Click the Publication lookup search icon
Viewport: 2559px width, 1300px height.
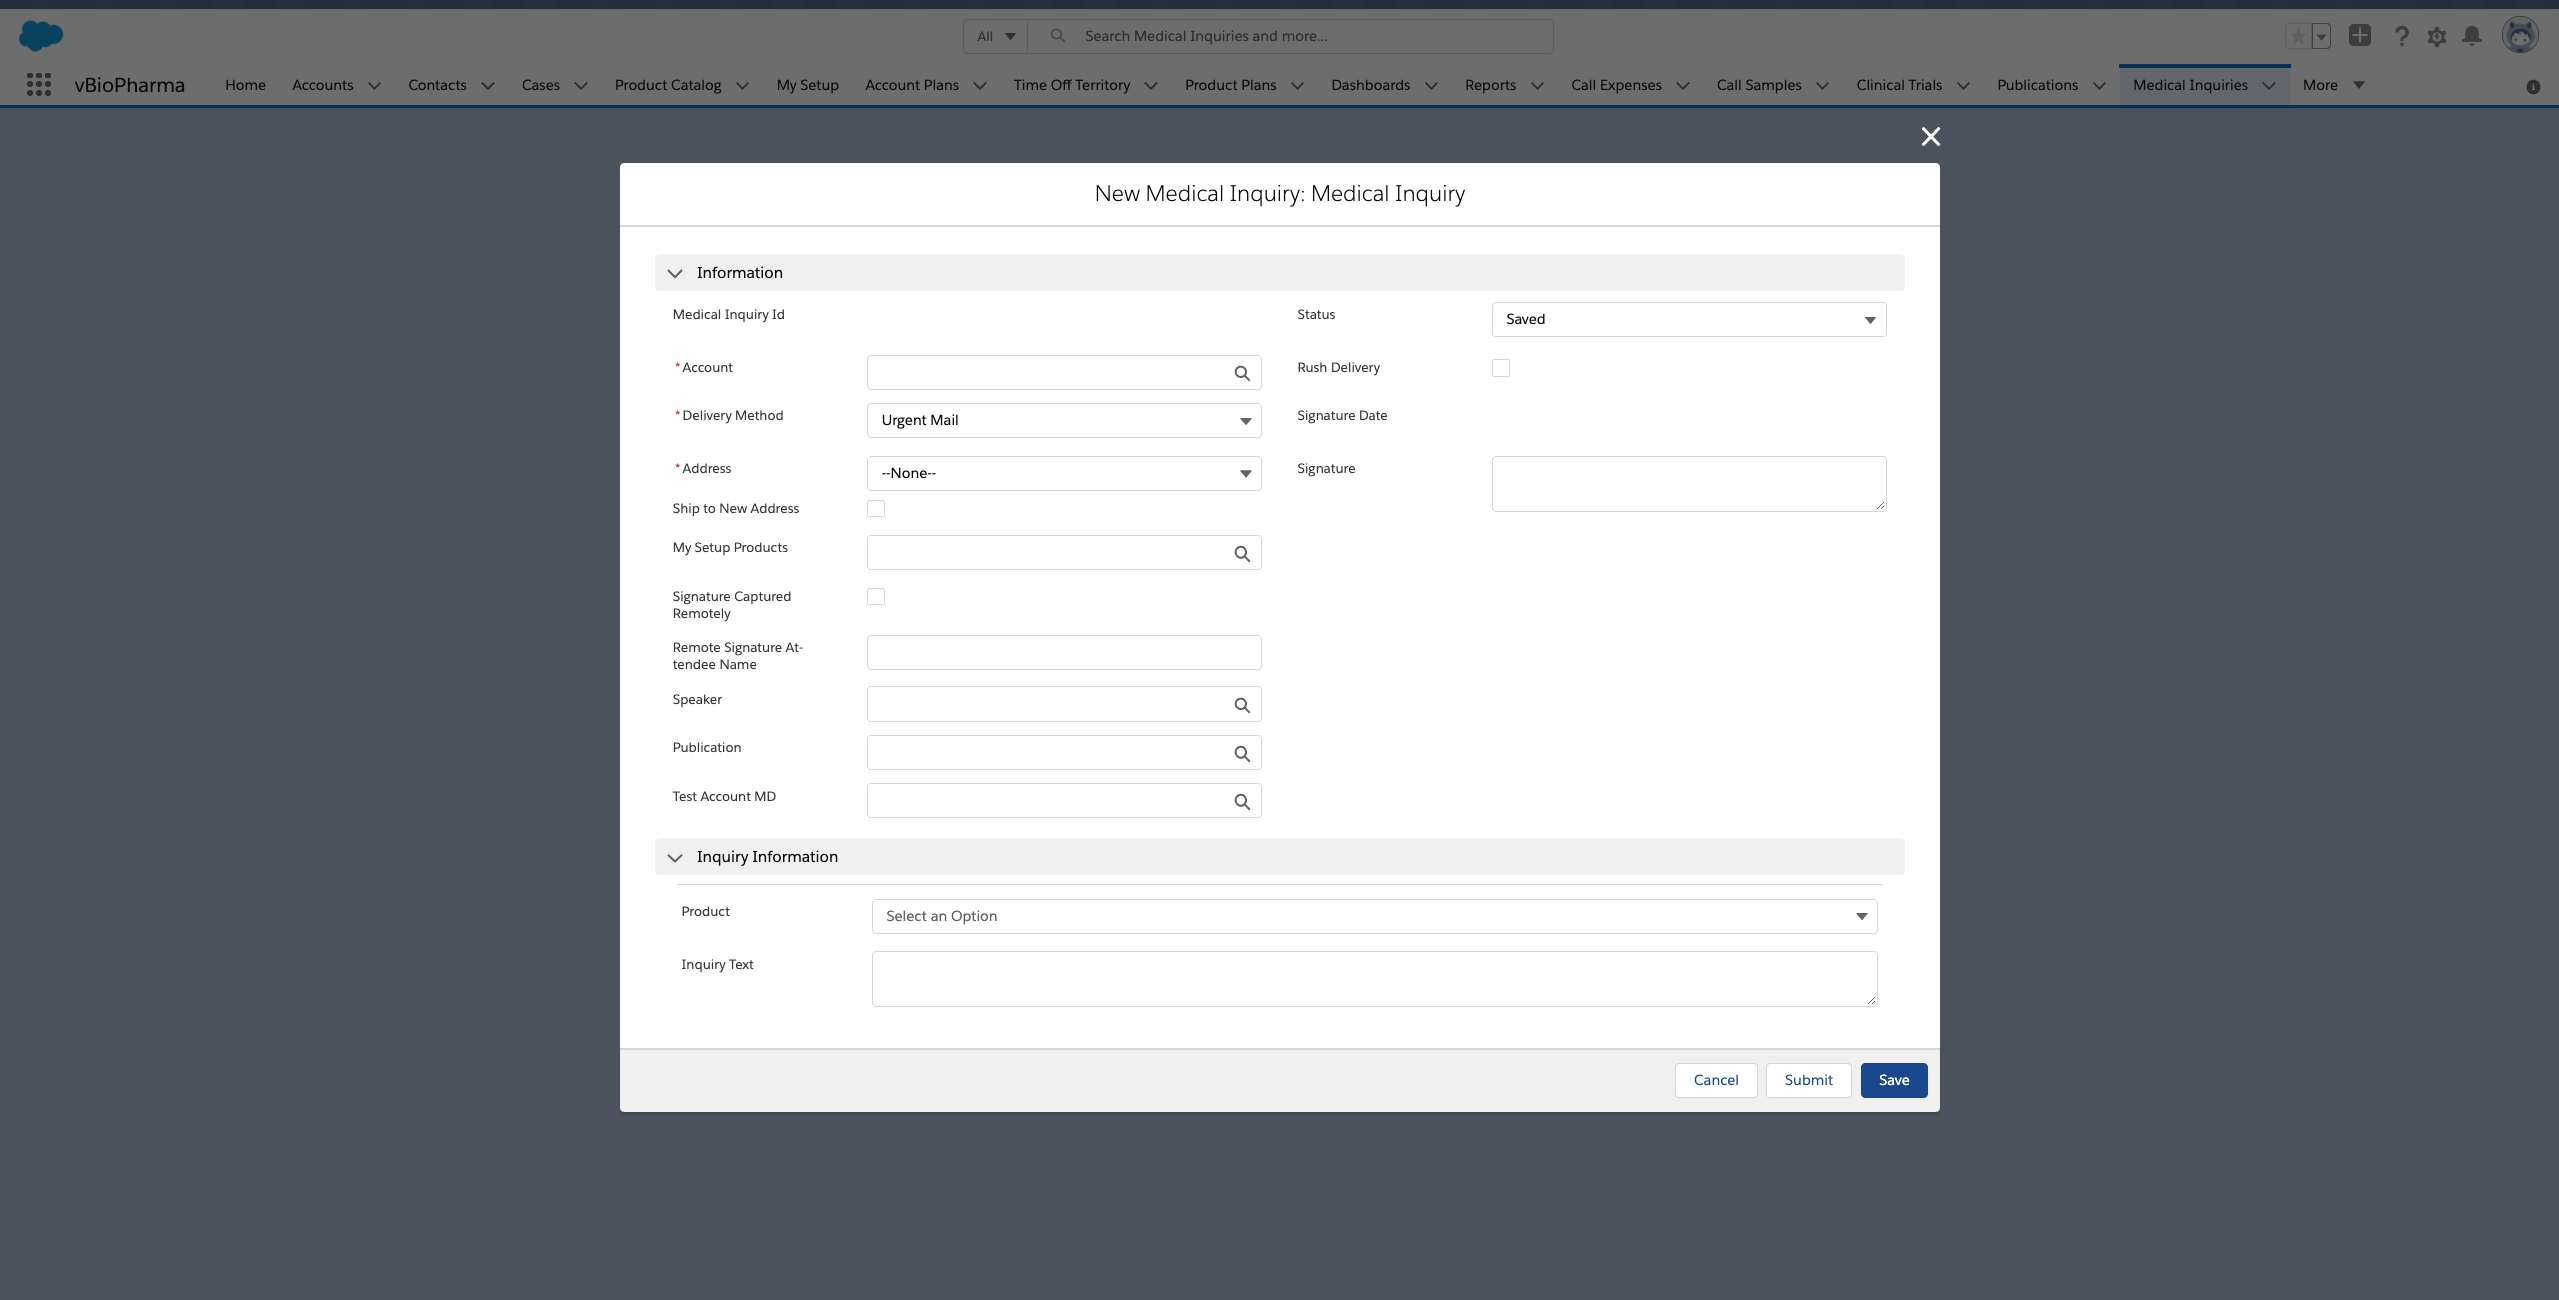click(x=1241, y=753)
